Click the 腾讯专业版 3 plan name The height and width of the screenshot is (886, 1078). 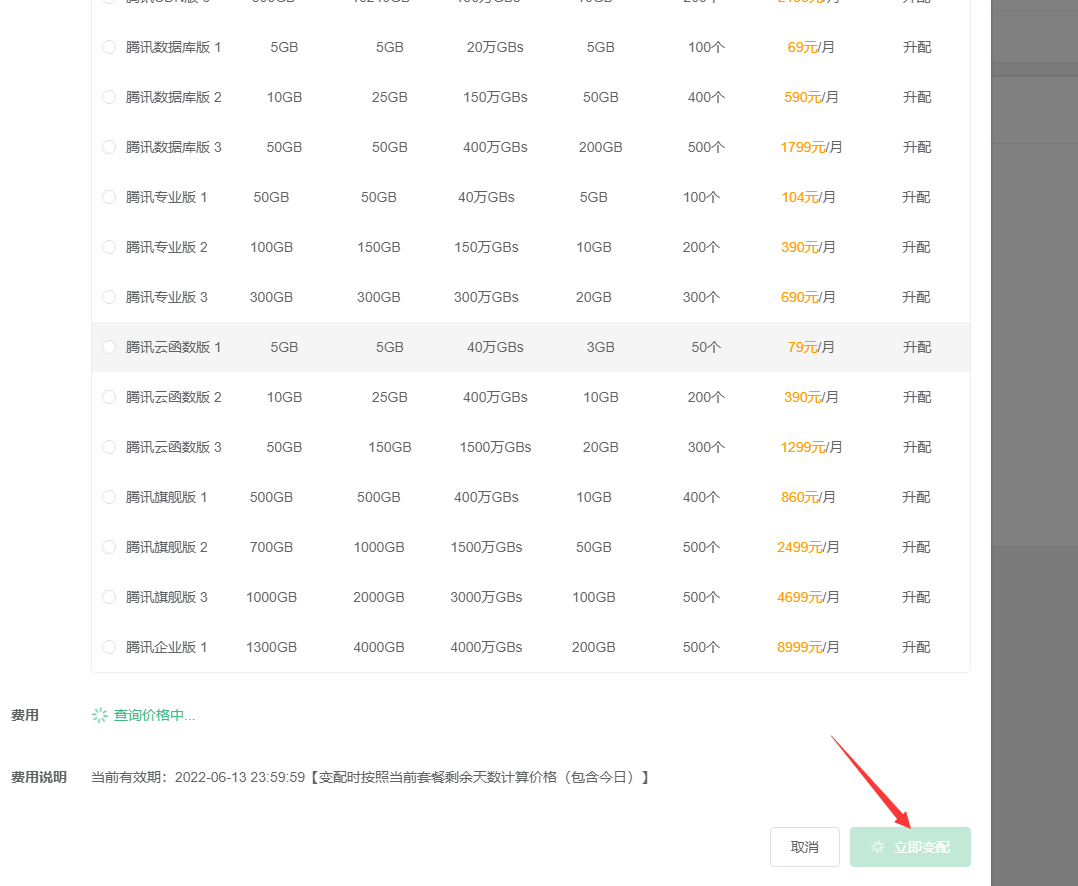point(166,297)
